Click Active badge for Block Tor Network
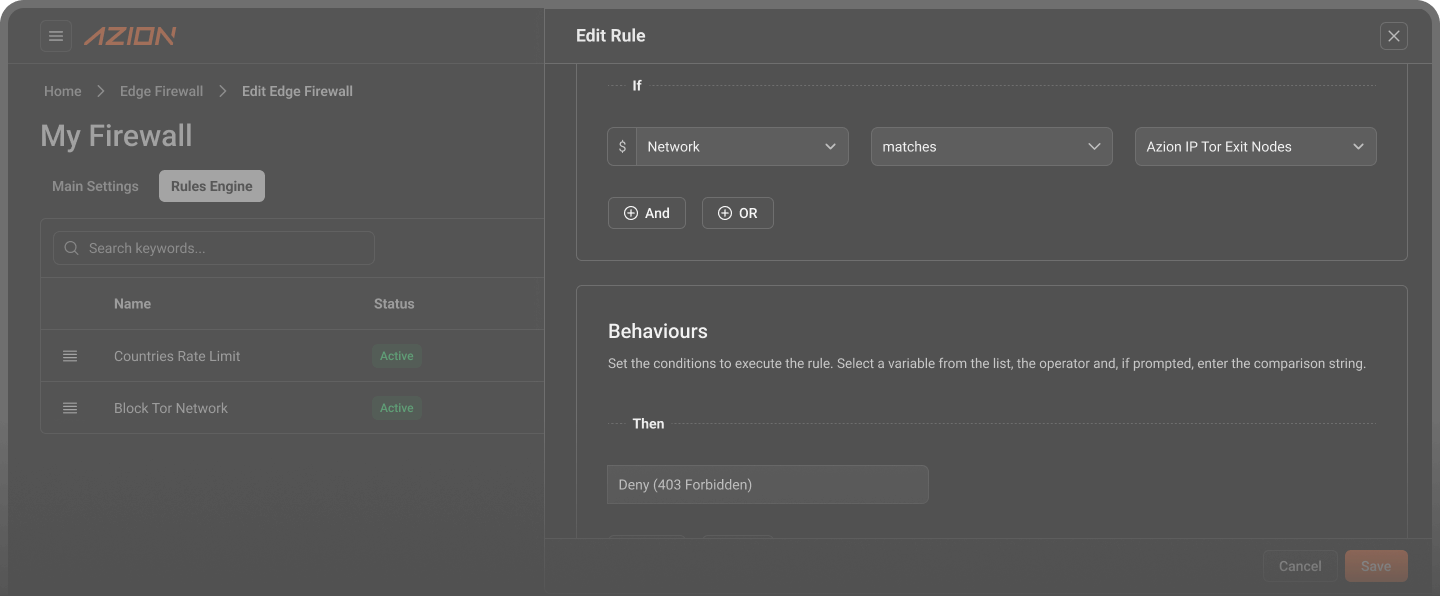The image size is (1440, 596). (x=397, y=408)
